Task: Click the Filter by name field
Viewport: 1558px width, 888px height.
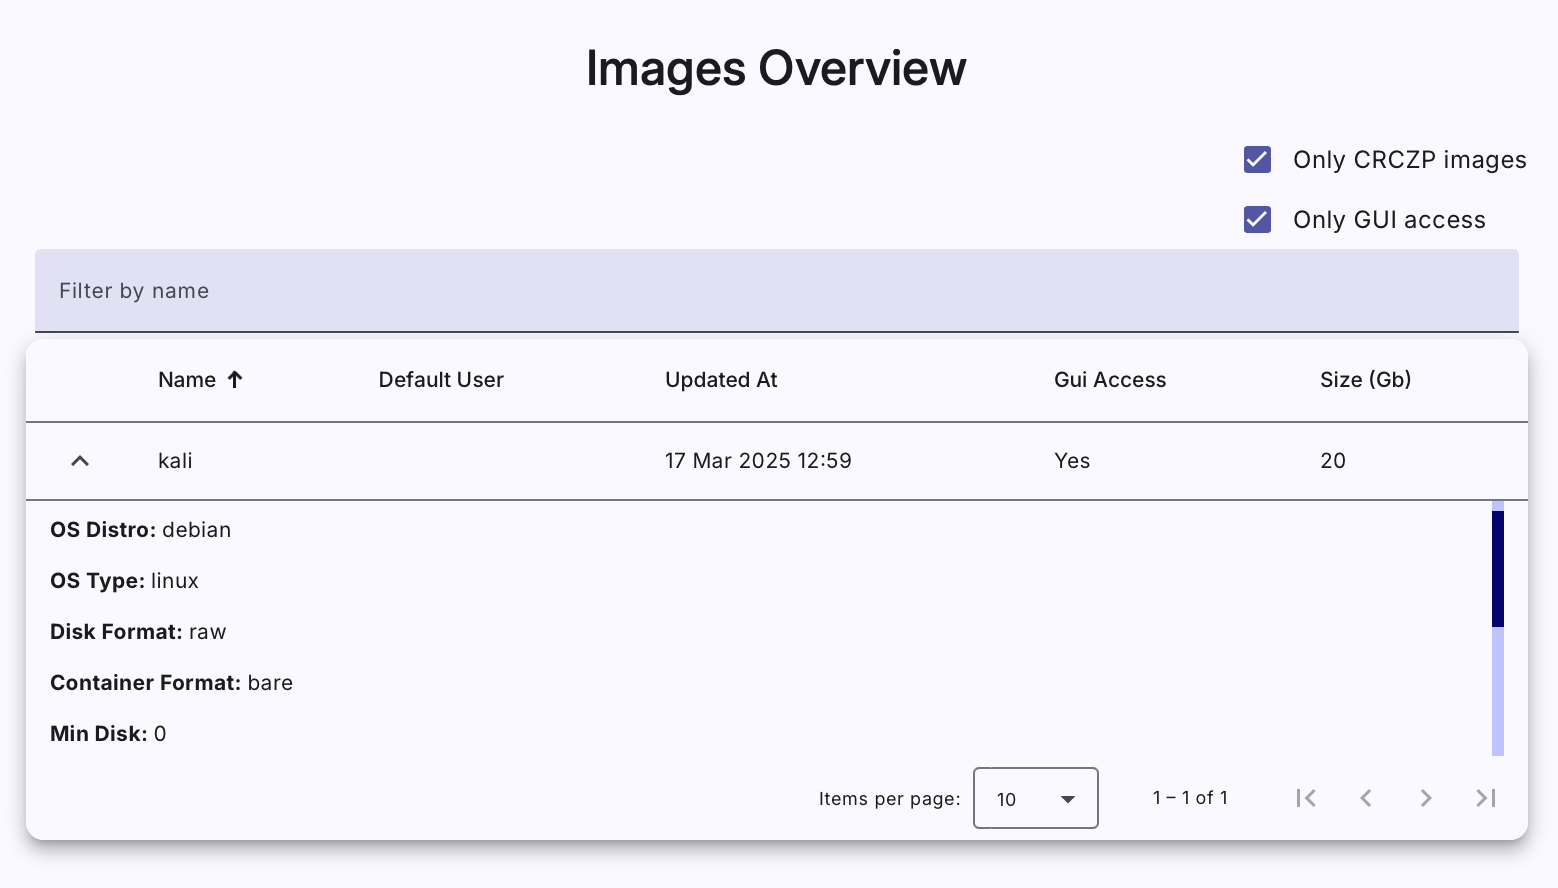Action: (777, 291)
